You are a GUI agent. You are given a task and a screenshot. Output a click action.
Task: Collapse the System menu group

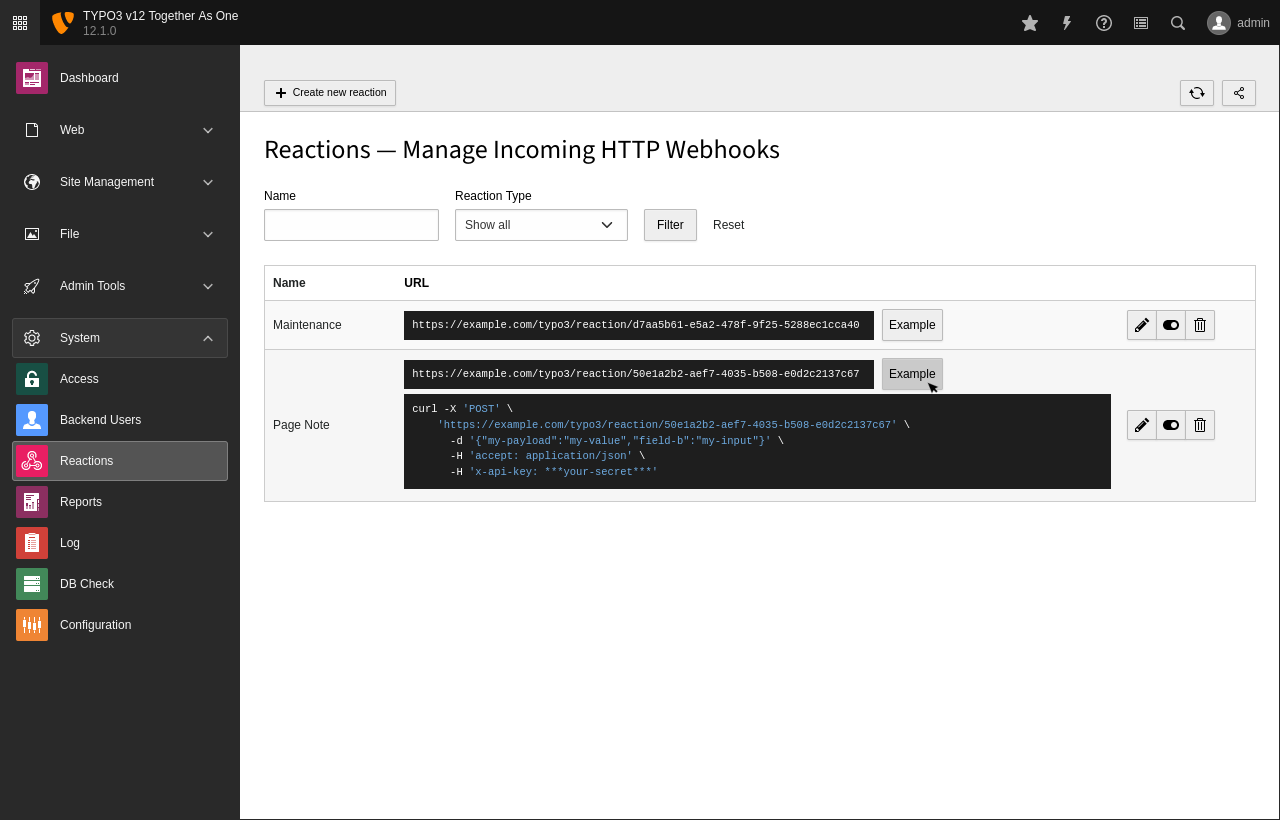click(x=120, y=338)
